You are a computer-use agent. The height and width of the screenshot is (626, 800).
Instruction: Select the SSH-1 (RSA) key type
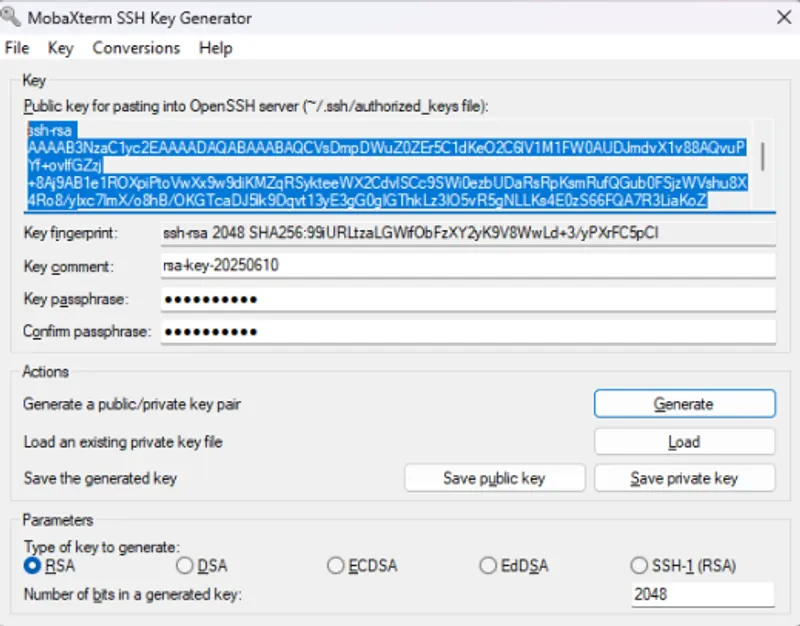point(639,565)
